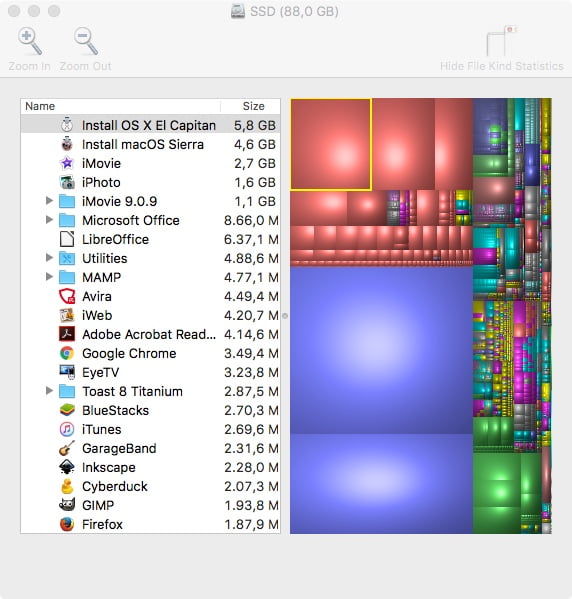
Task: Select the 'BlueStacks' row name
Action: point(115,410)
